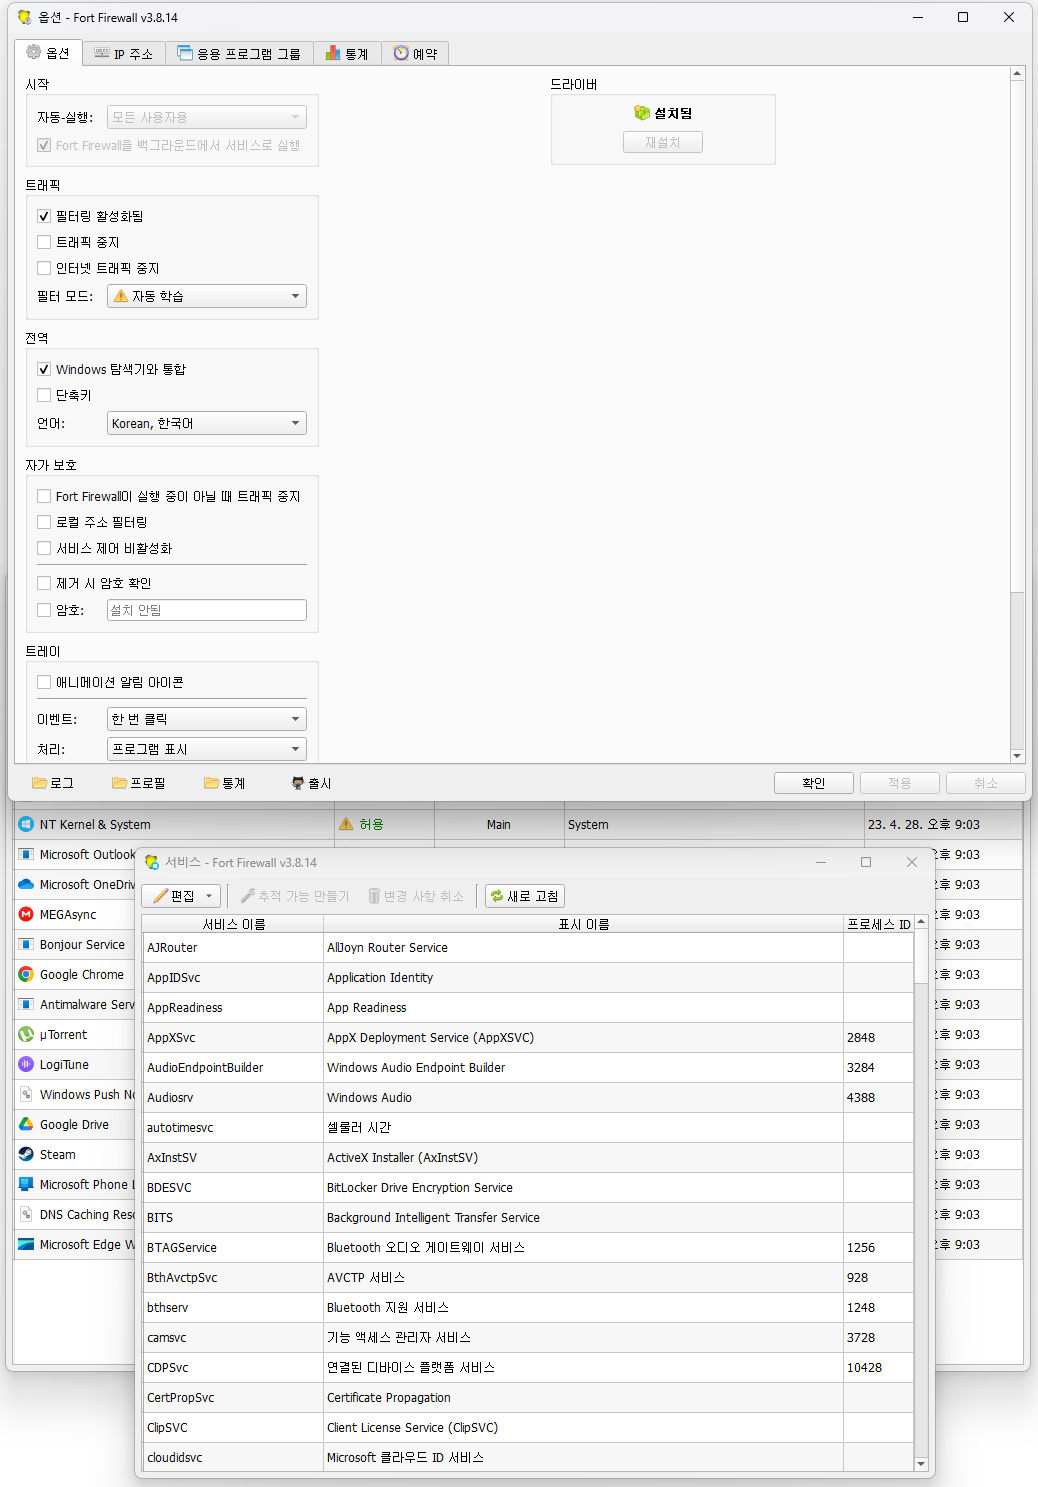Expand the 언어 language dropdown
Screen dimensions: 1038x1487
click(206, 423)
